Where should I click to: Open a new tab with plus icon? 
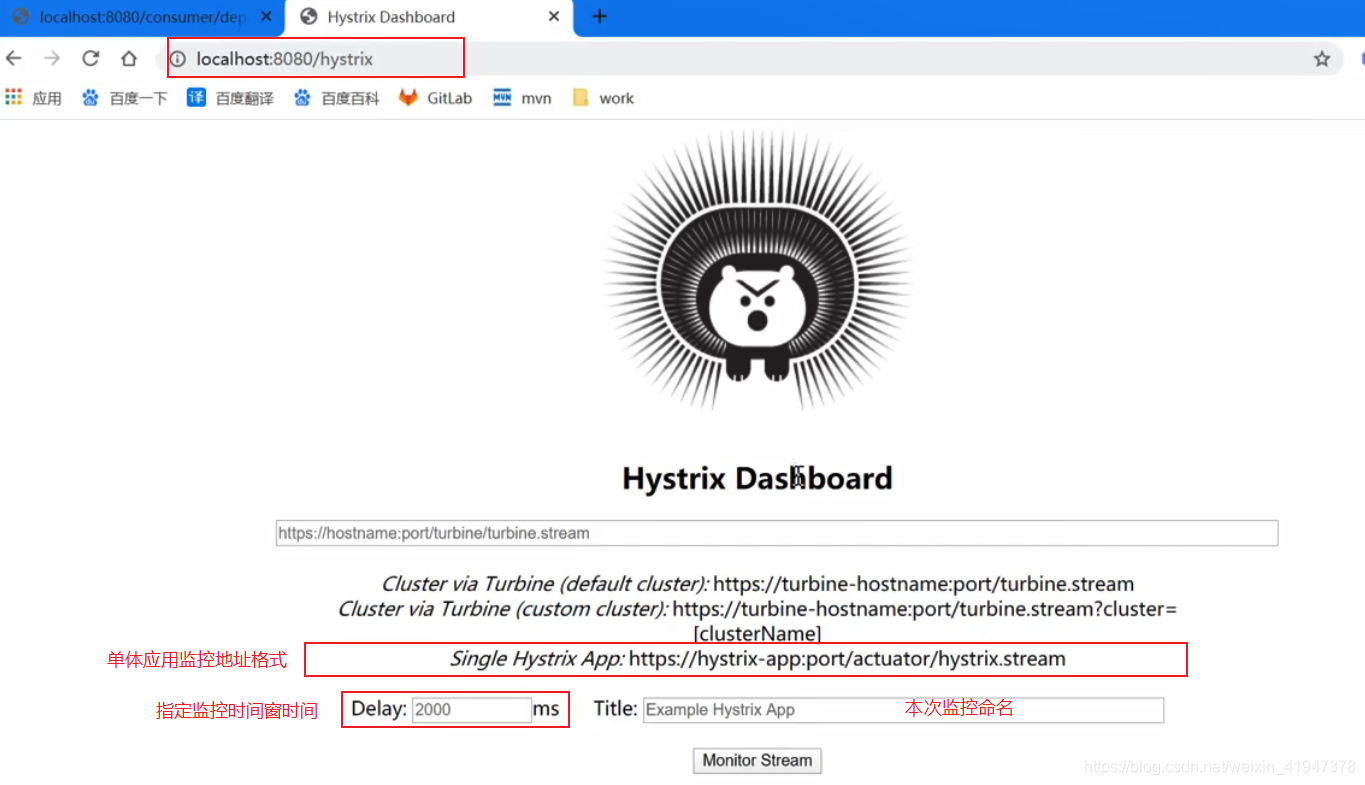click(599, 16)
